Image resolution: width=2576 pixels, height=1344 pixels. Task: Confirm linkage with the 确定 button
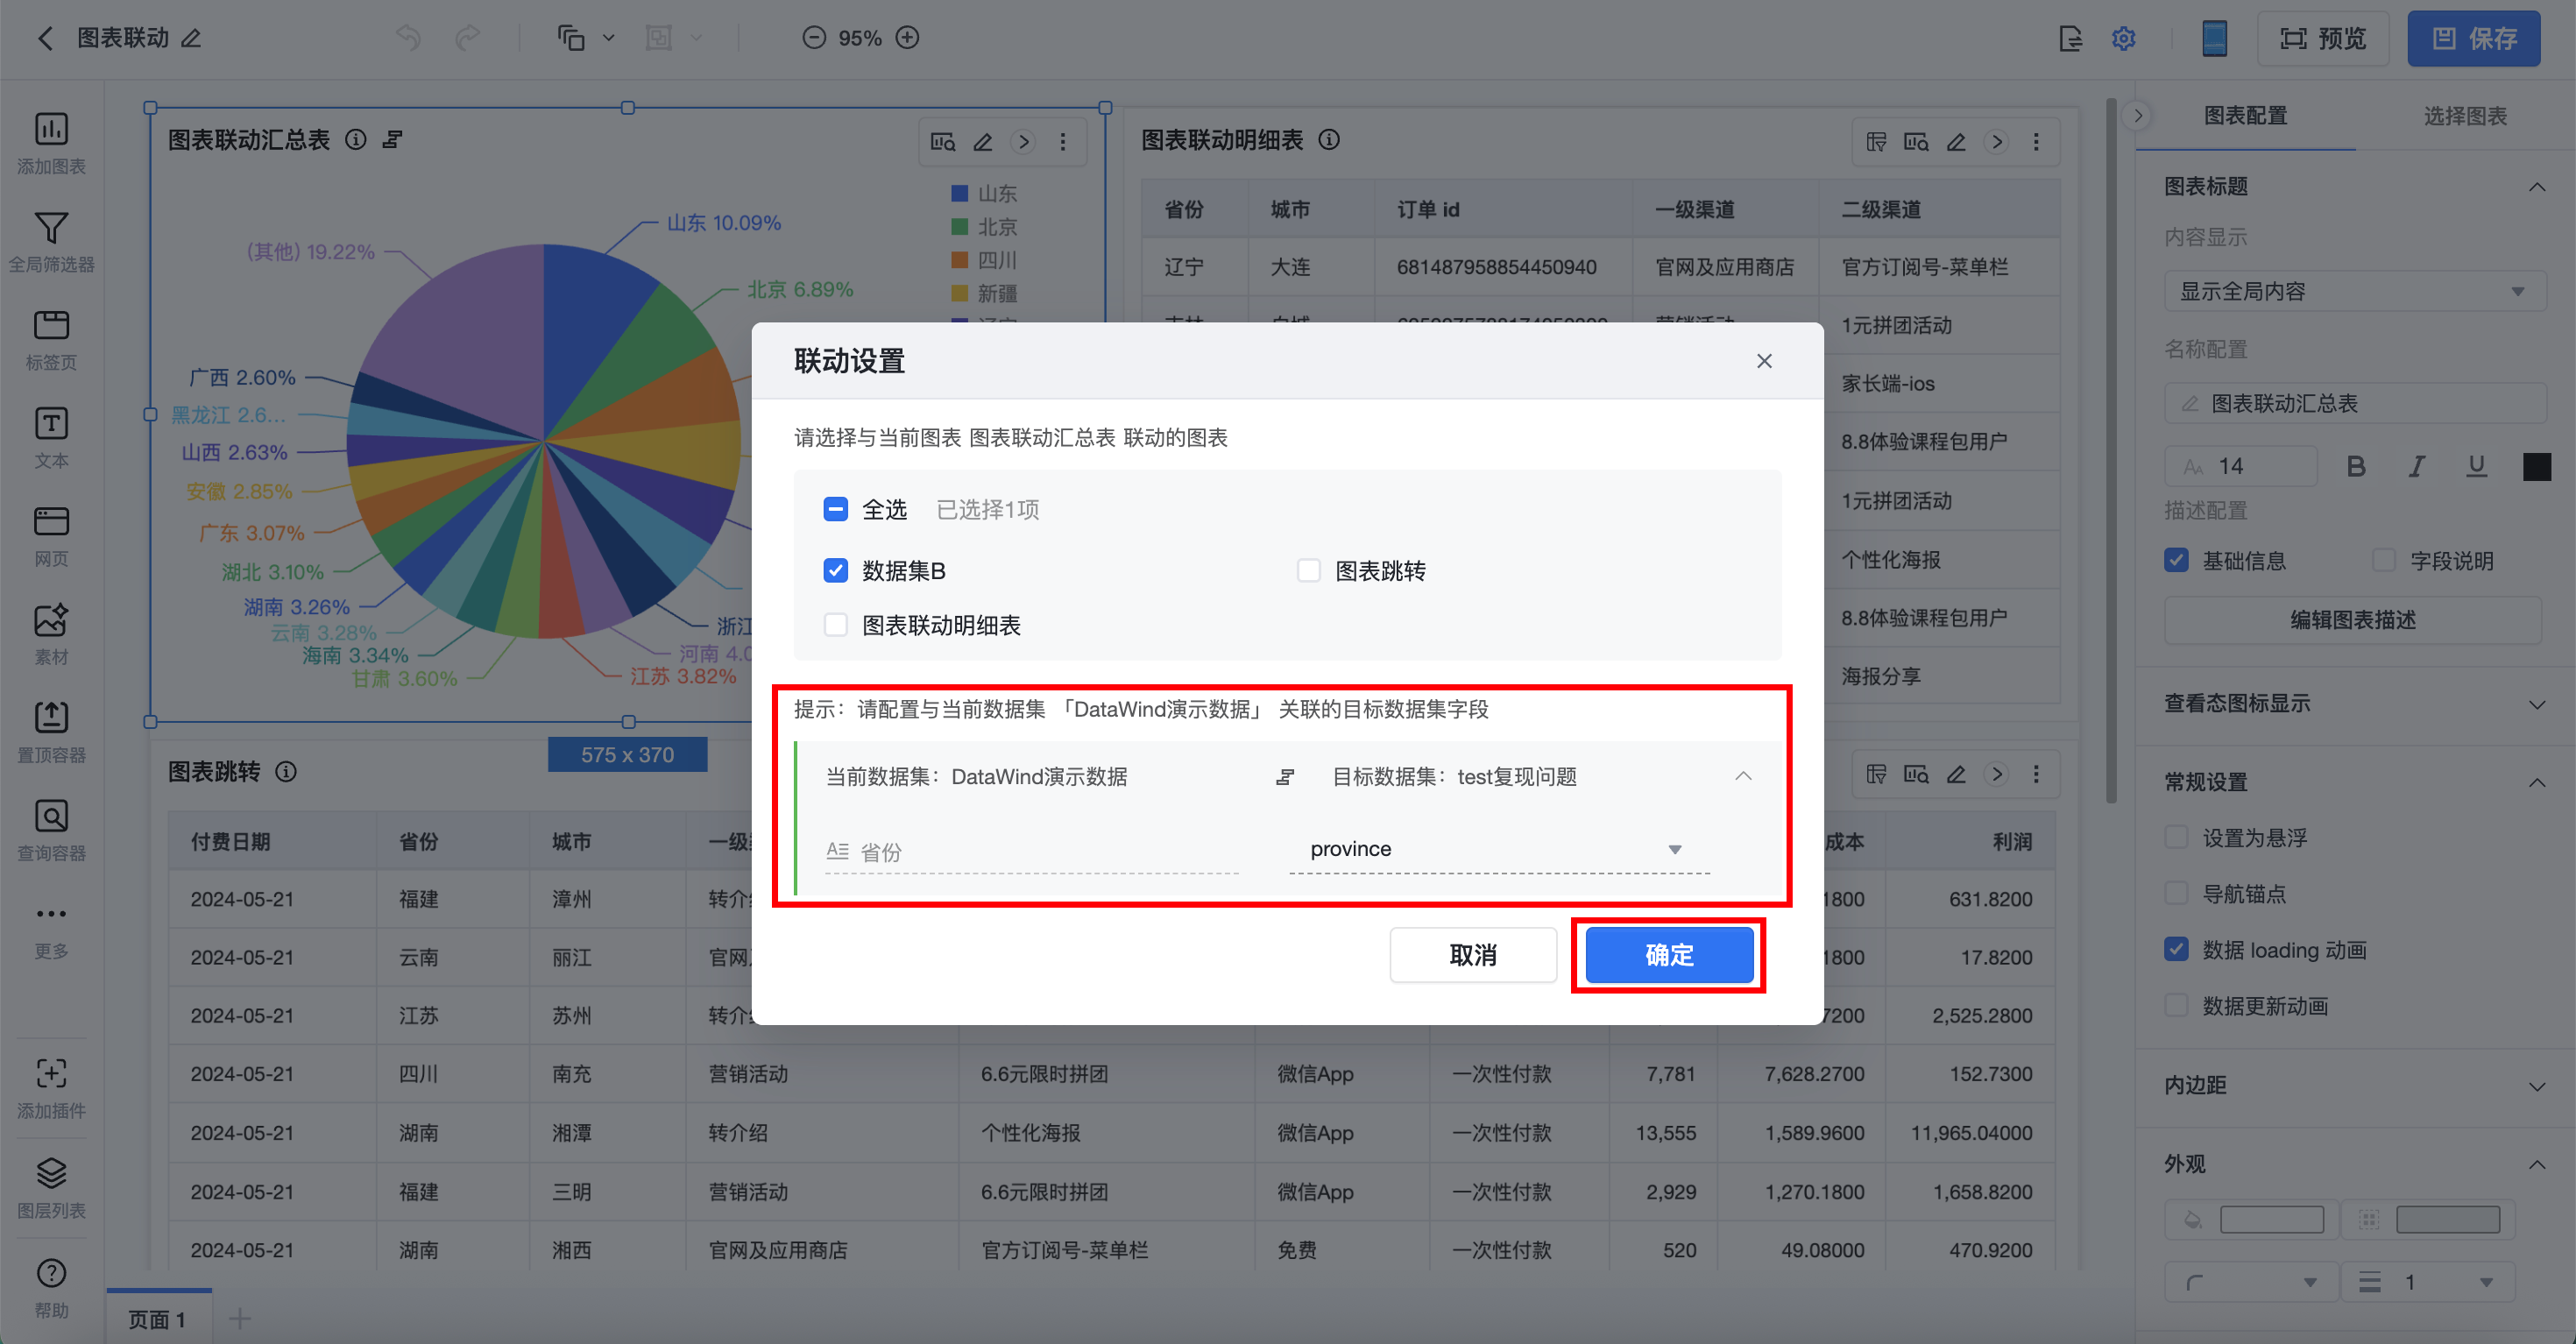click(1668, 955)
